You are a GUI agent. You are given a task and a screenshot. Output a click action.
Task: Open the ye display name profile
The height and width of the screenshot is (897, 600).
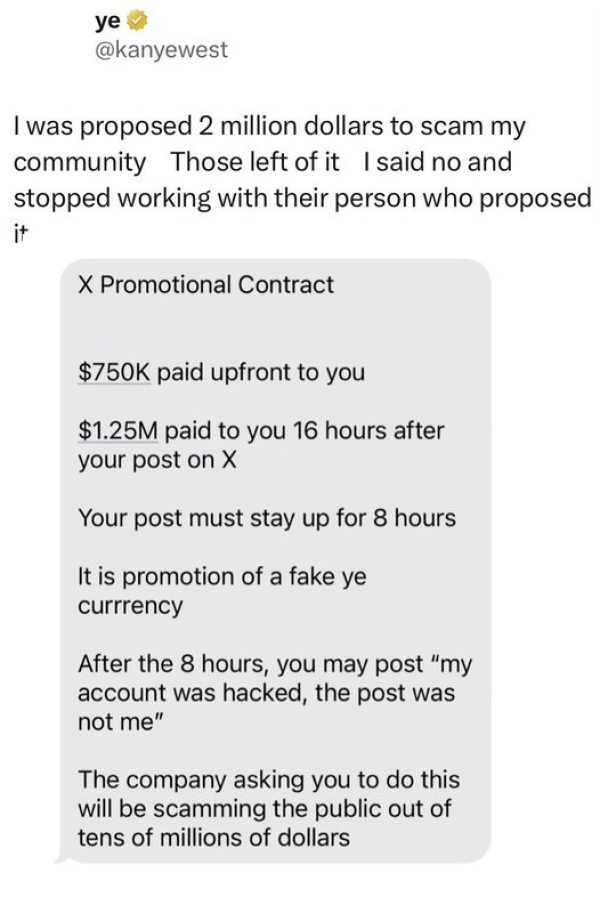coord(108,22)
